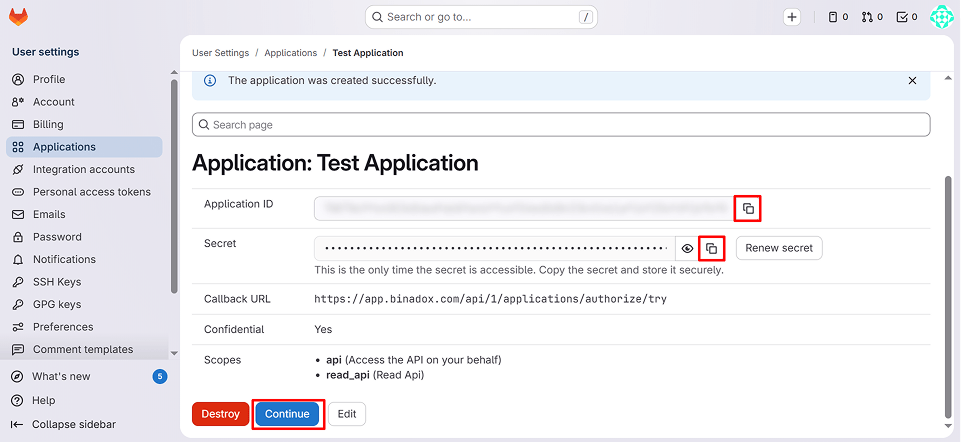Go to User Settings breadcrumb
Image resolution: width=961 pixels, height=442 pixels.
pyautogui.click(x=221, y=53)
